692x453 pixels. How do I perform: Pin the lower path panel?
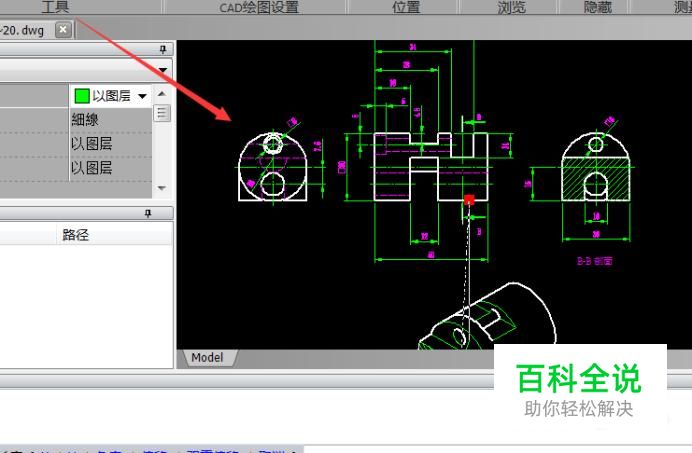(x=148, y=214)
